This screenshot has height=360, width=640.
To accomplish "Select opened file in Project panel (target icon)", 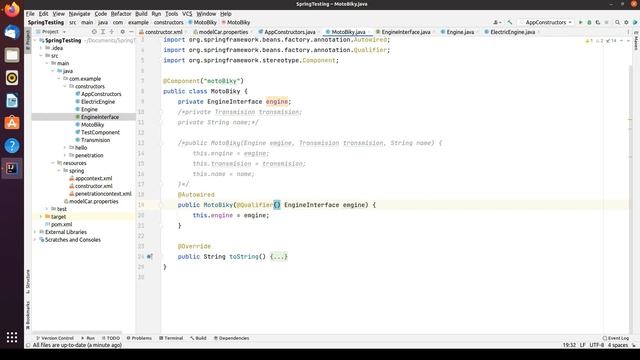I will (x=94, y=31).
